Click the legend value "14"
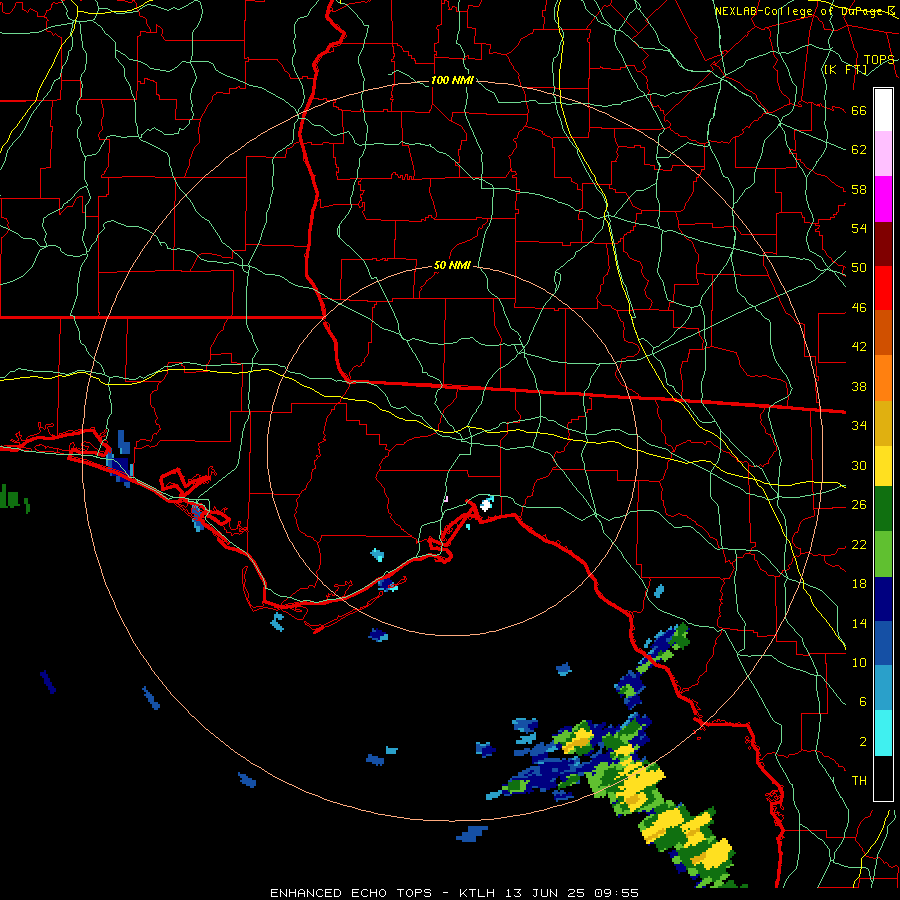Screen dimensions: 900x900 (x=859, y=623)
